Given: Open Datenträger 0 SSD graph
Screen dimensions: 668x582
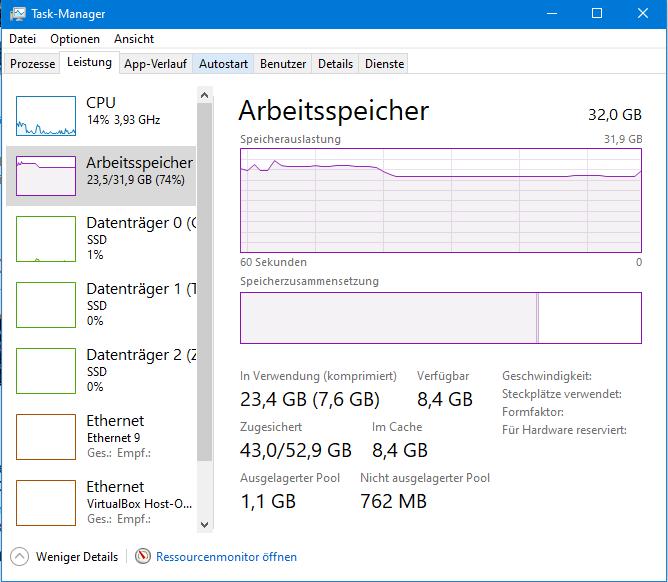Looking at the screenshot, I should click(x=46, y=240).
